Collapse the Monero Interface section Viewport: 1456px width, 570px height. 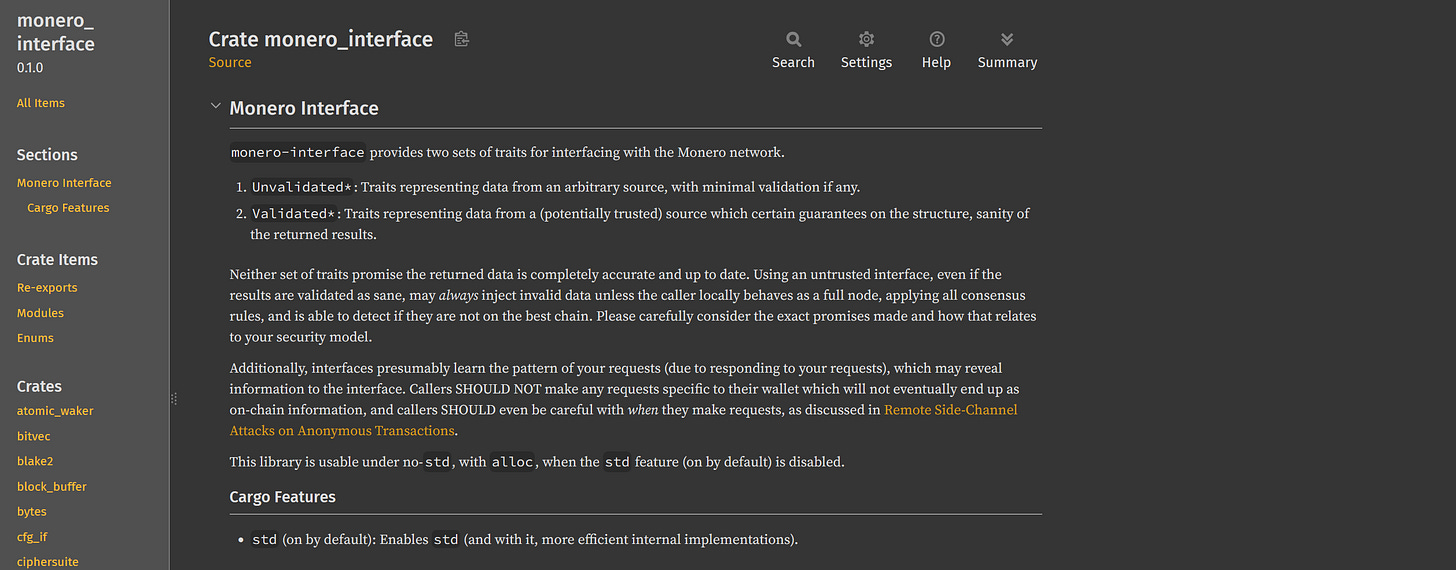tap(215, 107)
